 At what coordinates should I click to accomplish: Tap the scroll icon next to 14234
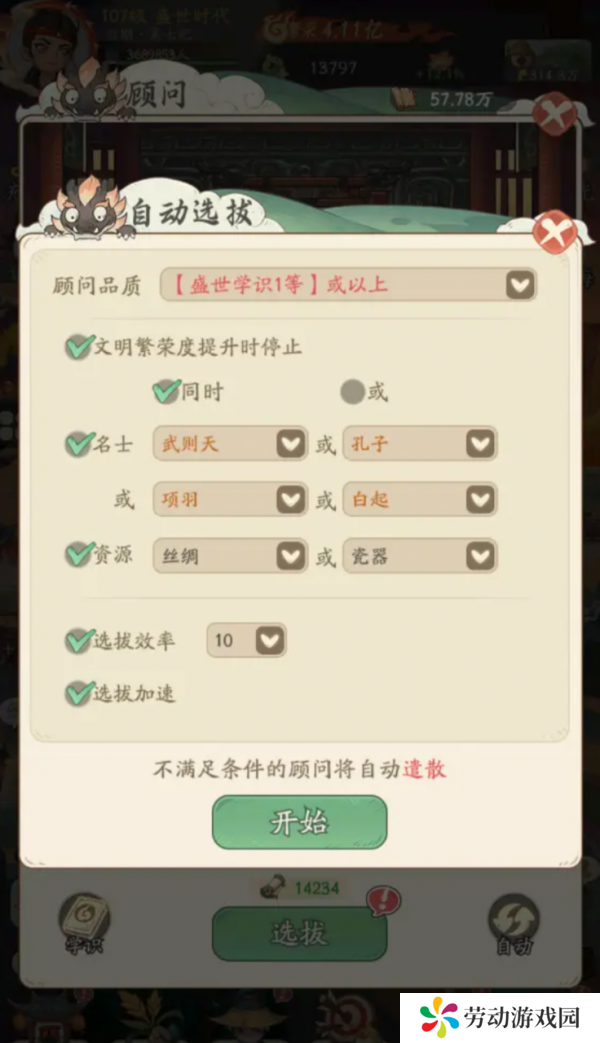tap(273, 887)
